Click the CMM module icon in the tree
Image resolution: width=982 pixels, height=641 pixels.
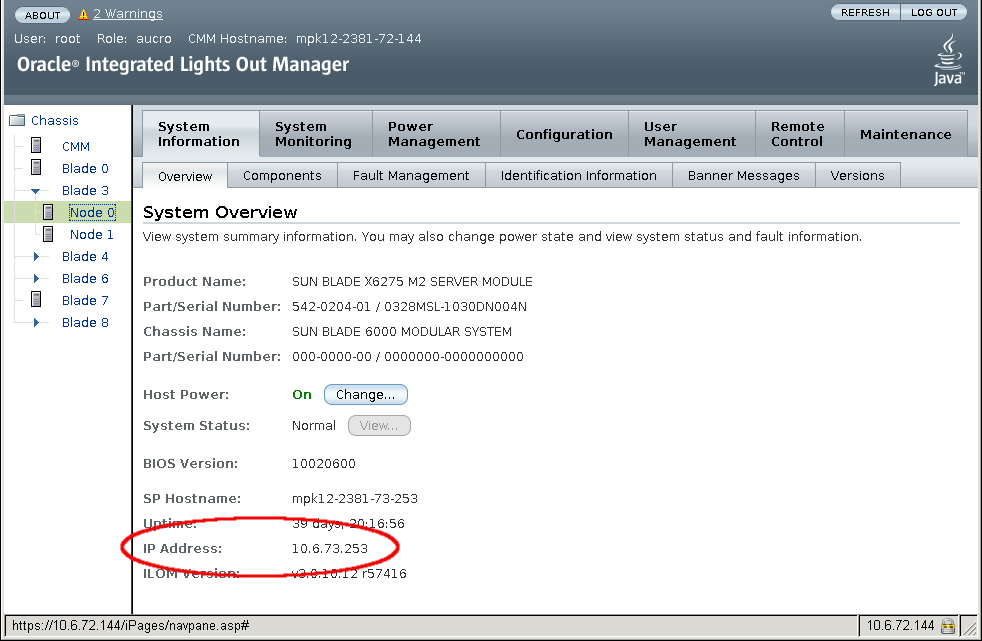click(35, 145)
